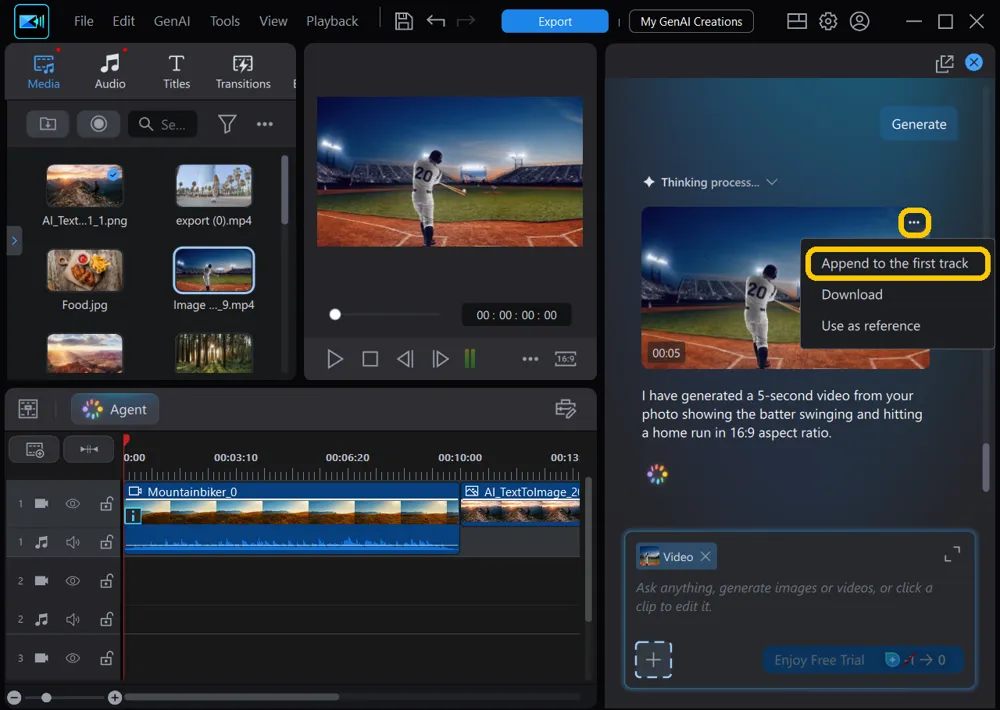The height and width of the screenshot is (710, 1000).
Task: Filter media library with funnel icon
Action: 227,124
